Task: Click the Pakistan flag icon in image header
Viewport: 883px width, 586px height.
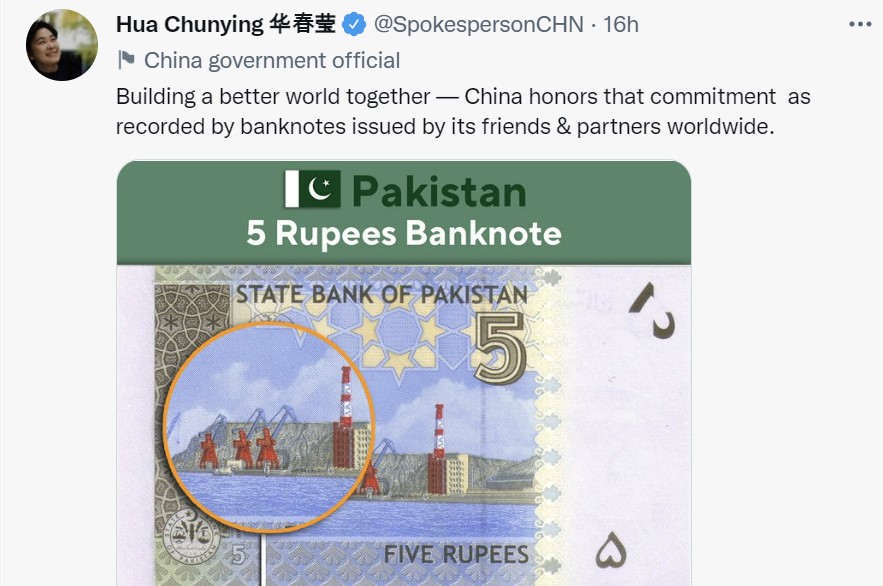Action: (312, 189)
